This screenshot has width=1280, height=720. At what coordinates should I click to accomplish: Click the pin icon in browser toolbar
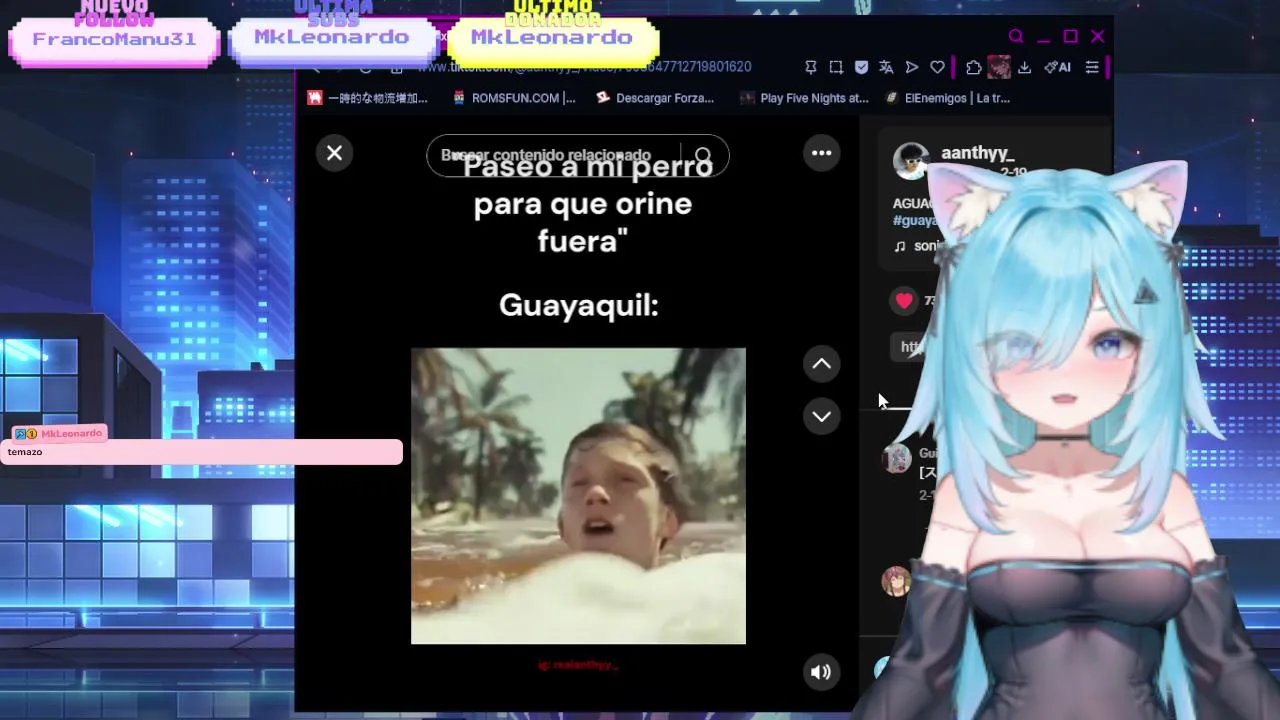(811, 67)
